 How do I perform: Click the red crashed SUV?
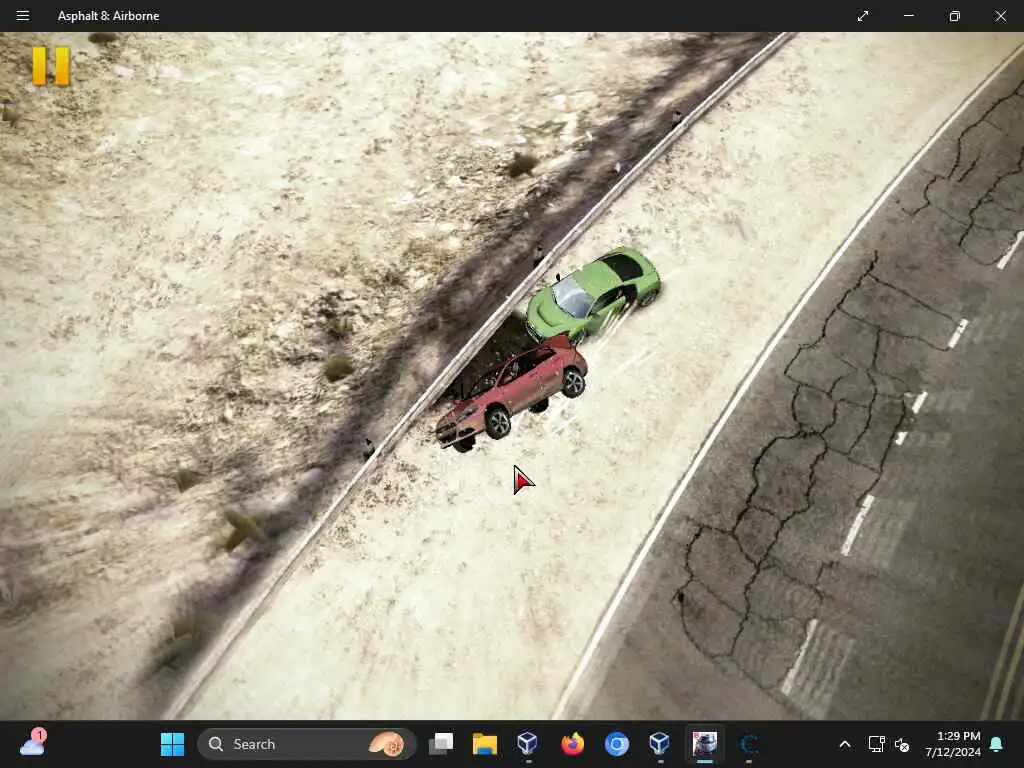pyautogui.click(x=511, y=392)
